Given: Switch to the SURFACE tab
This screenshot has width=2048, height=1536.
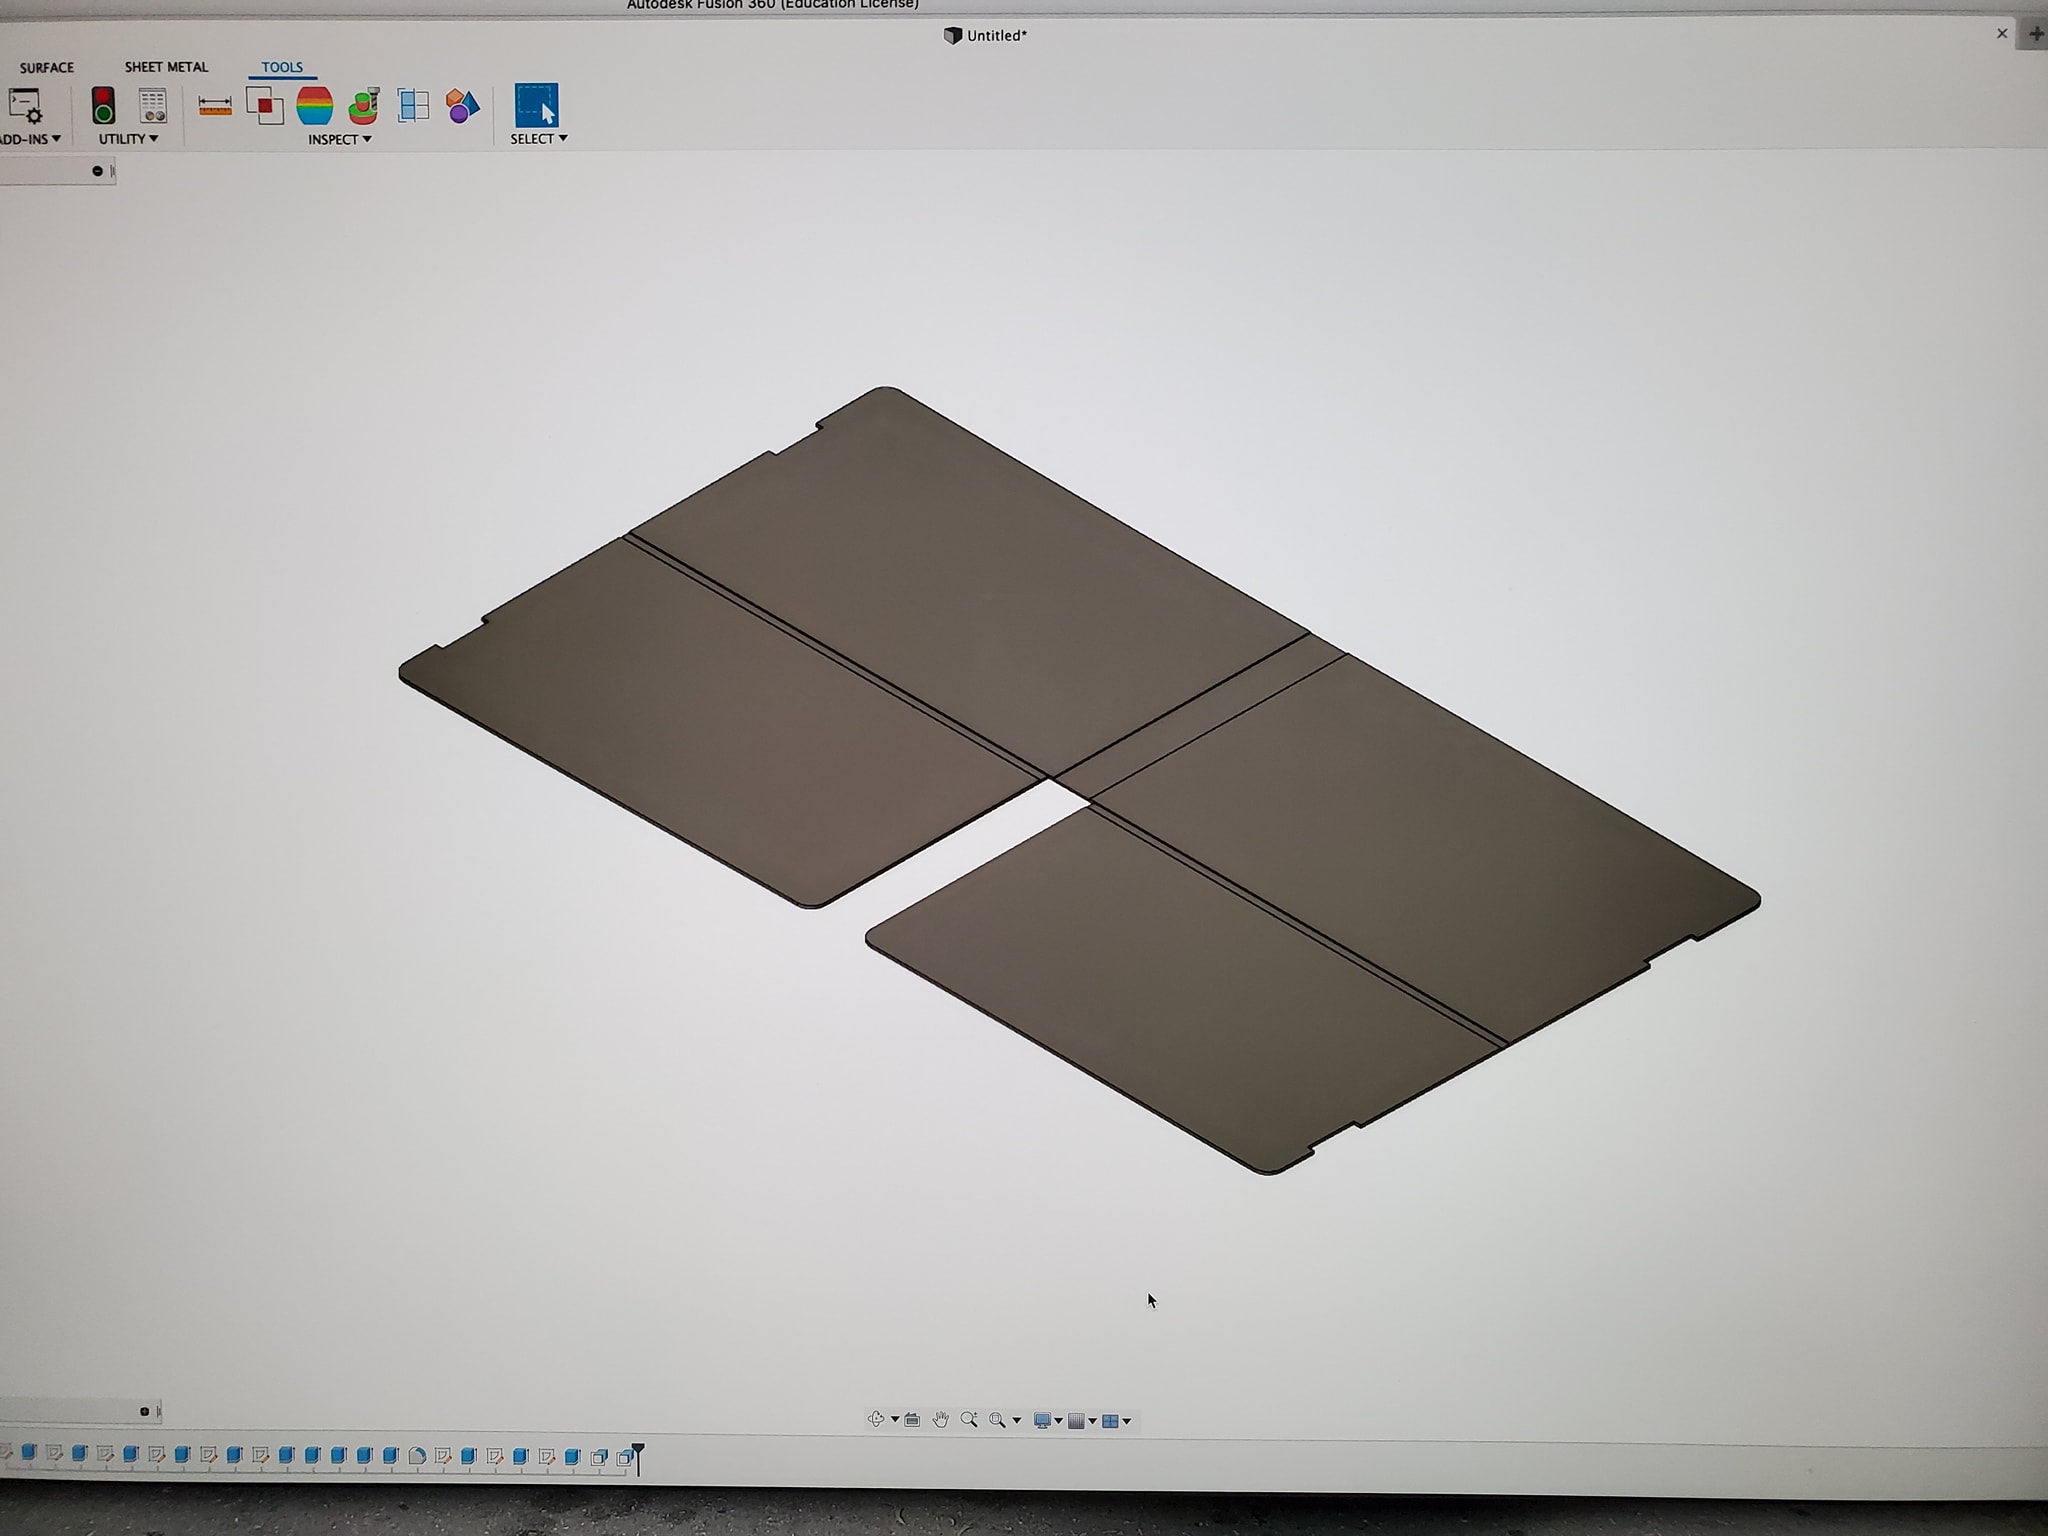Looking at the screenshot, I should tap(46, 67).
